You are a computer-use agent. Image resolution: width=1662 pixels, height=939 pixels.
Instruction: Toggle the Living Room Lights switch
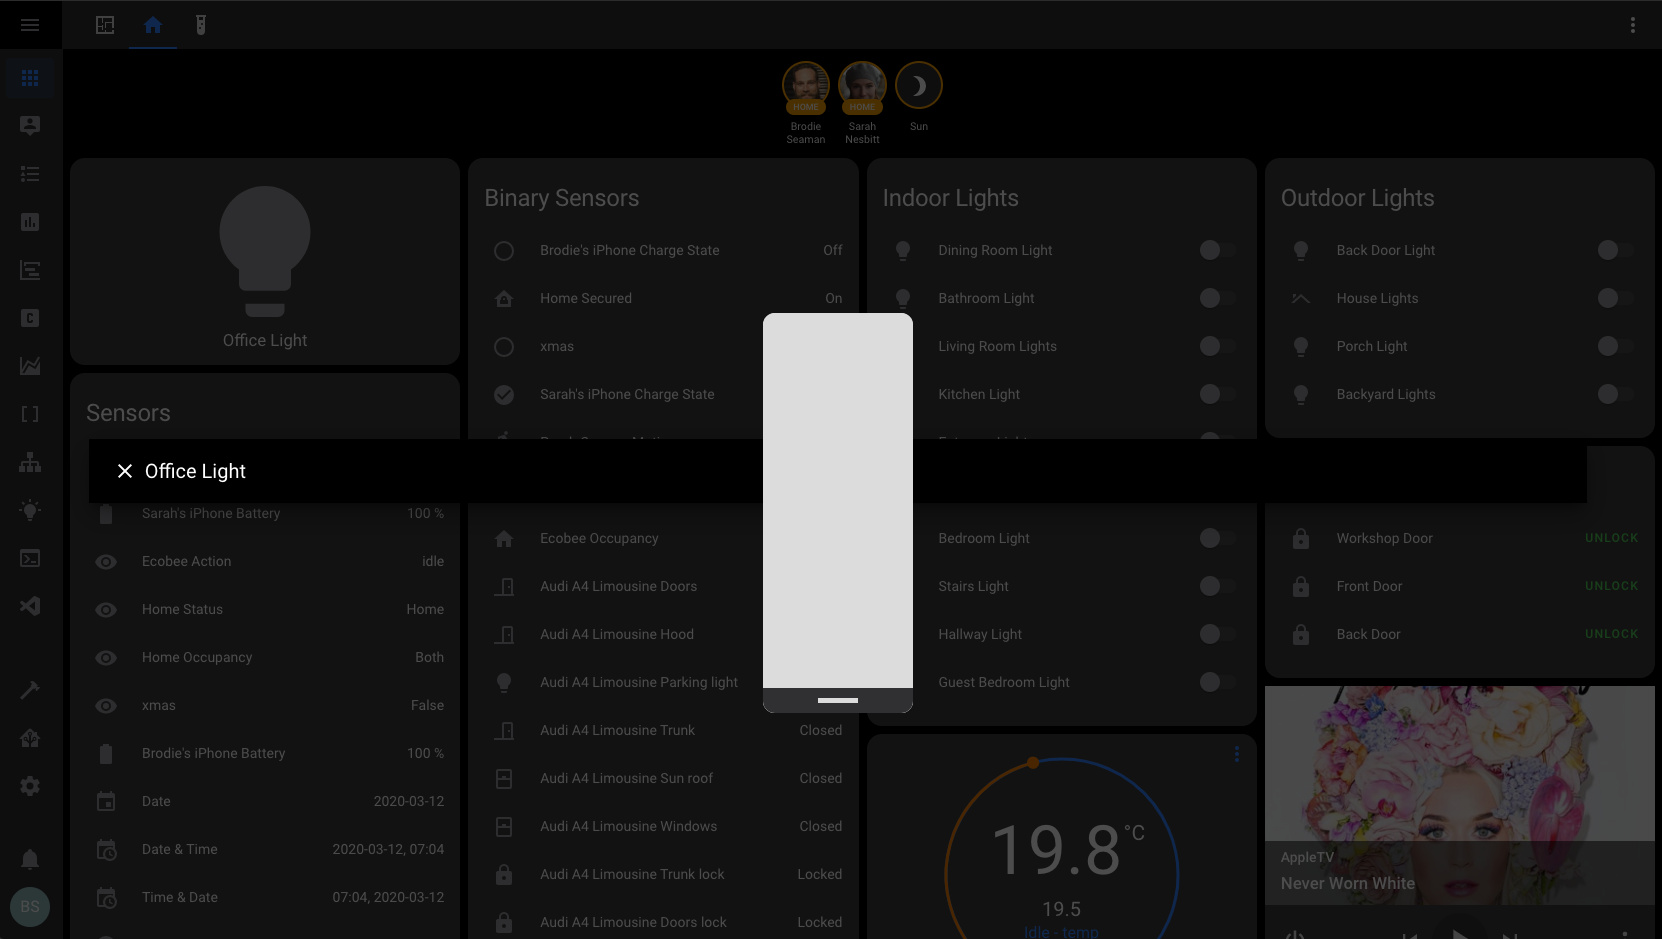tap(1217, 346)
